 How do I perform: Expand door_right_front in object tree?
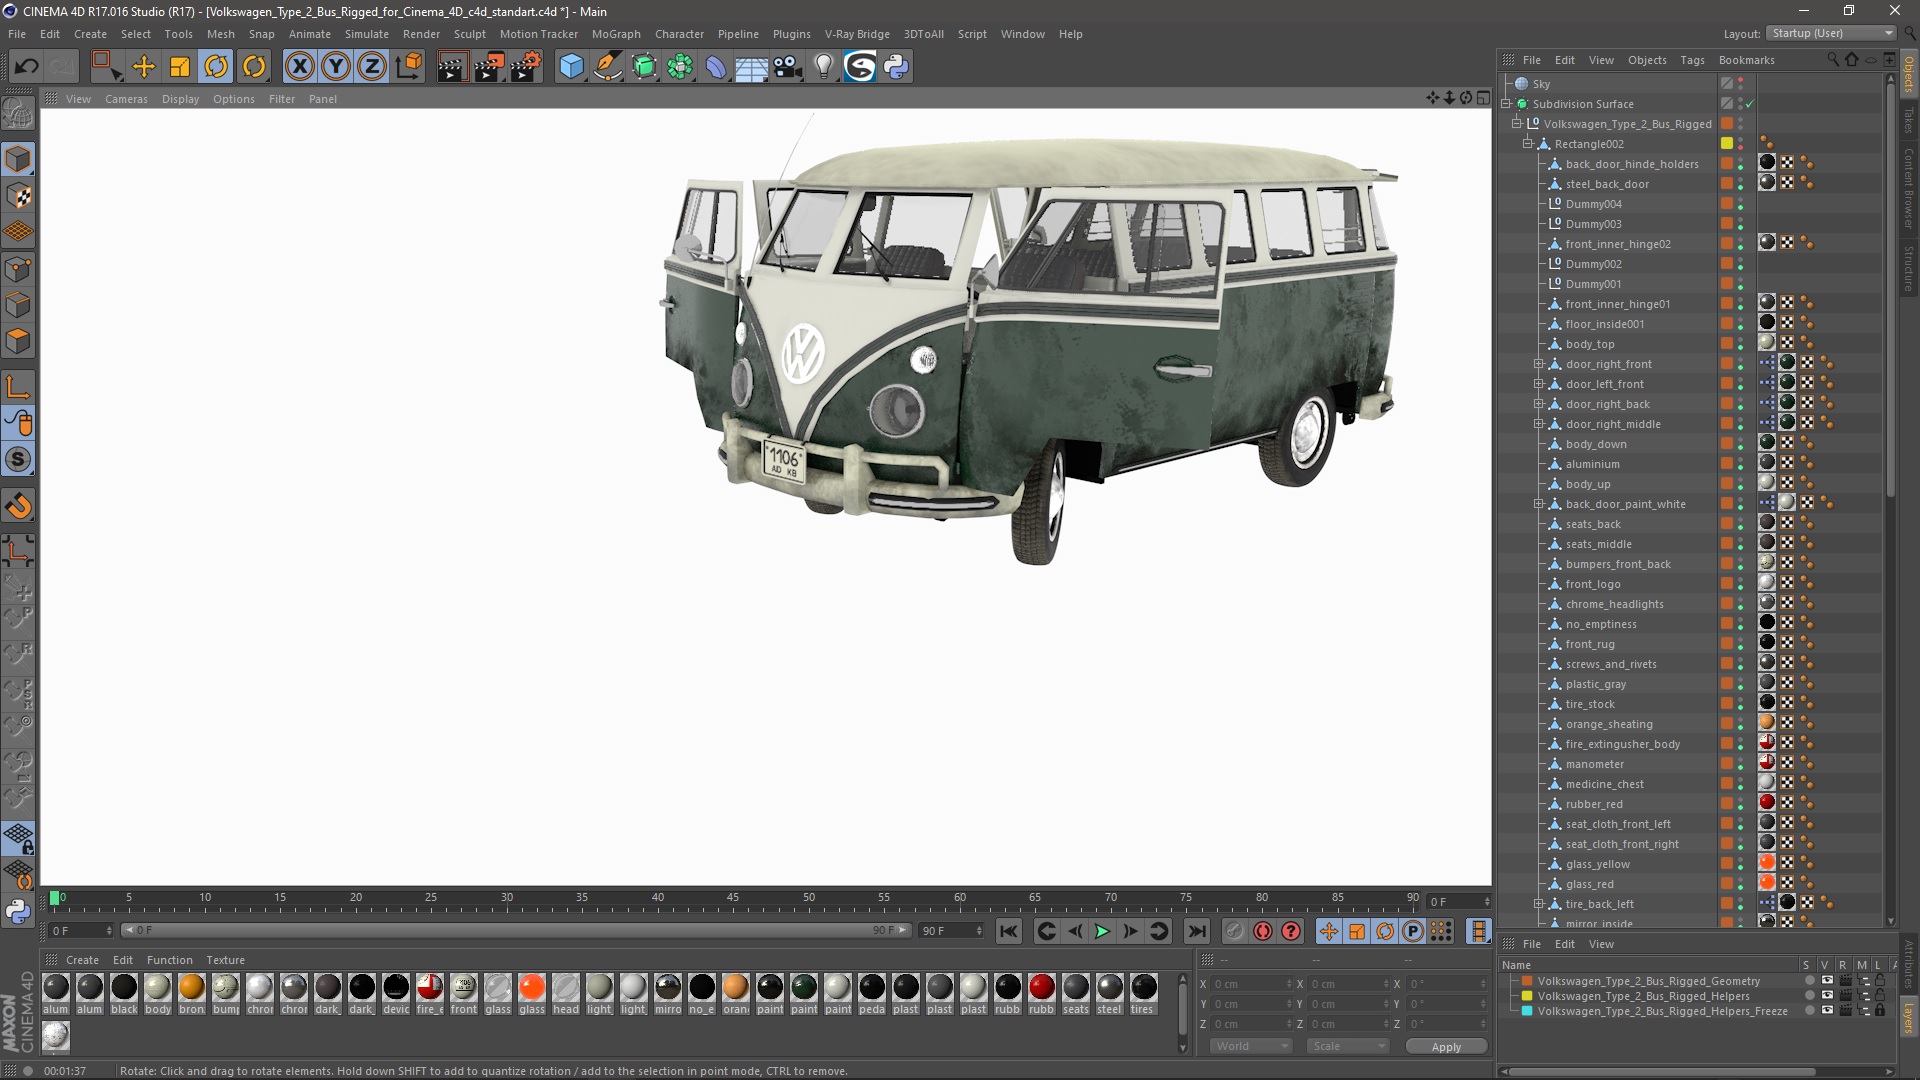click(x=1539, y=364)
